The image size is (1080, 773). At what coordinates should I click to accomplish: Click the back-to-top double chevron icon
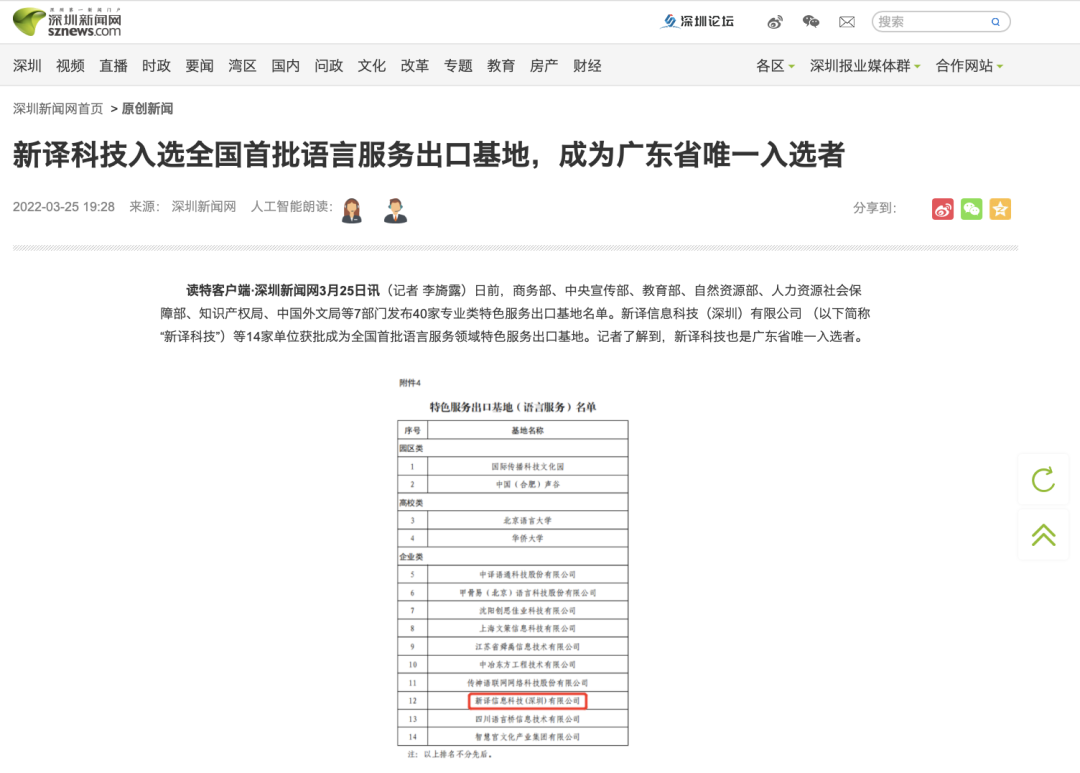click(x=1043, y=534)
